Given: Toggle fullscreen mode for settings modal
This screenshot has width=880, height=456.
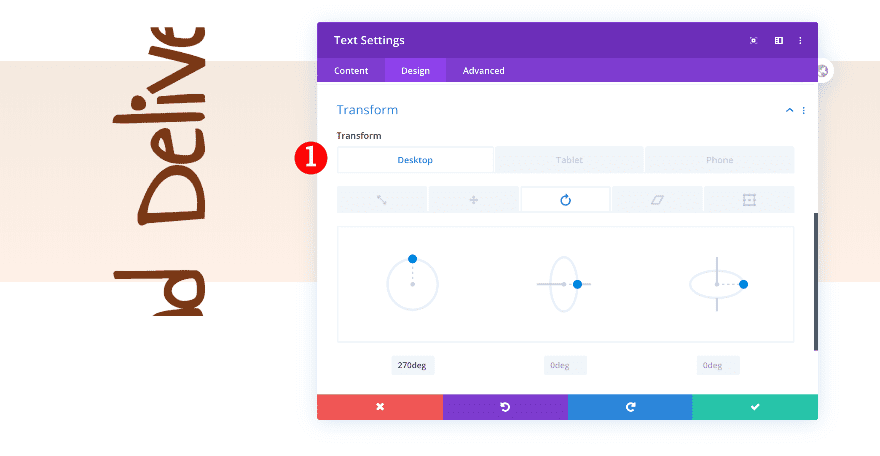Looking at the screenshot, I should [753, 40].
